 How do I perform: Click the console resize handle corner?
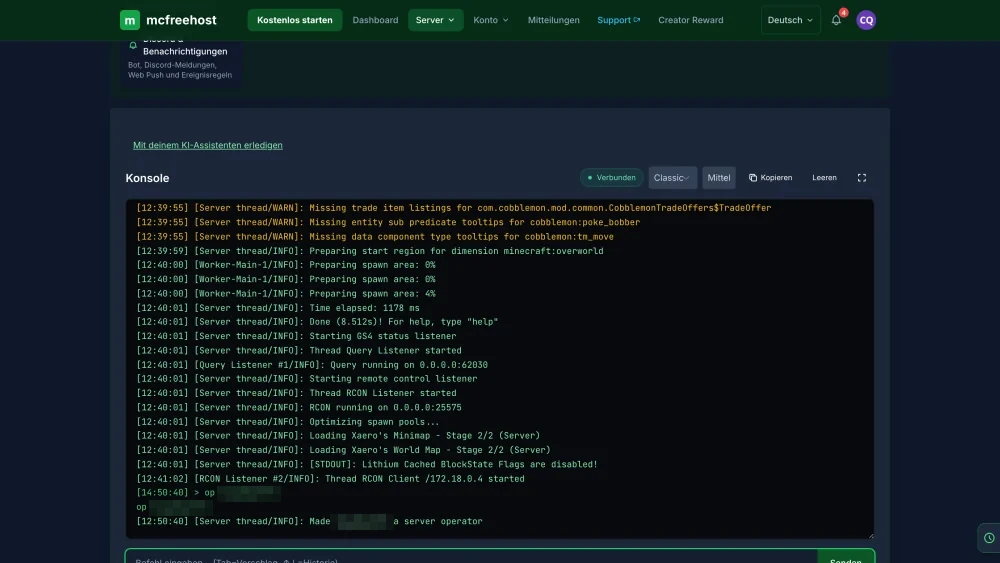(x=871, y=536)
